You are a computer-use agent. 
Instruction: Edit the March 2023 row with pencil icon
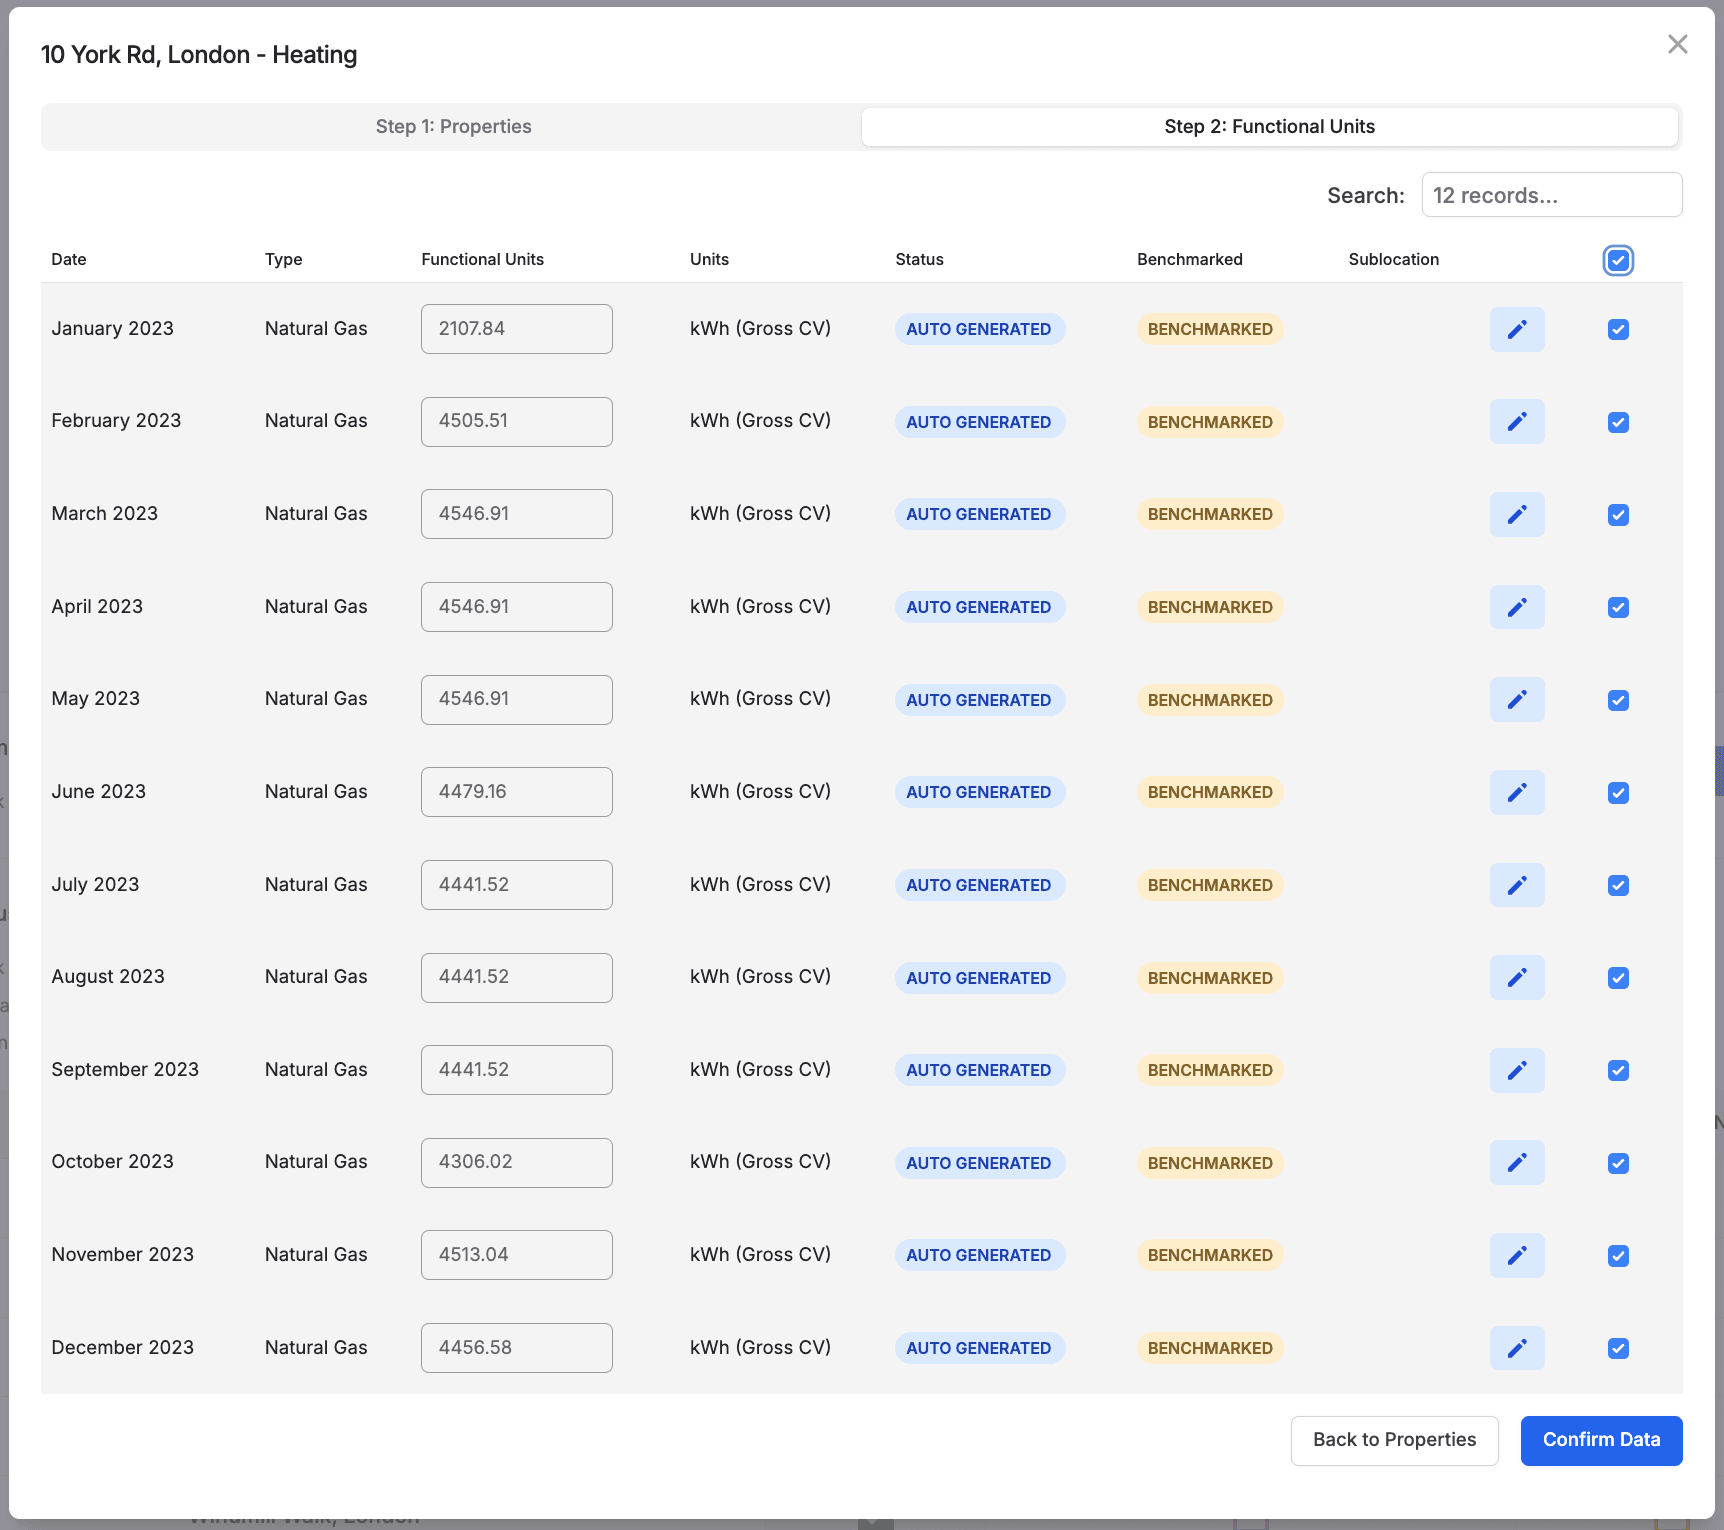coord(1516,514)
